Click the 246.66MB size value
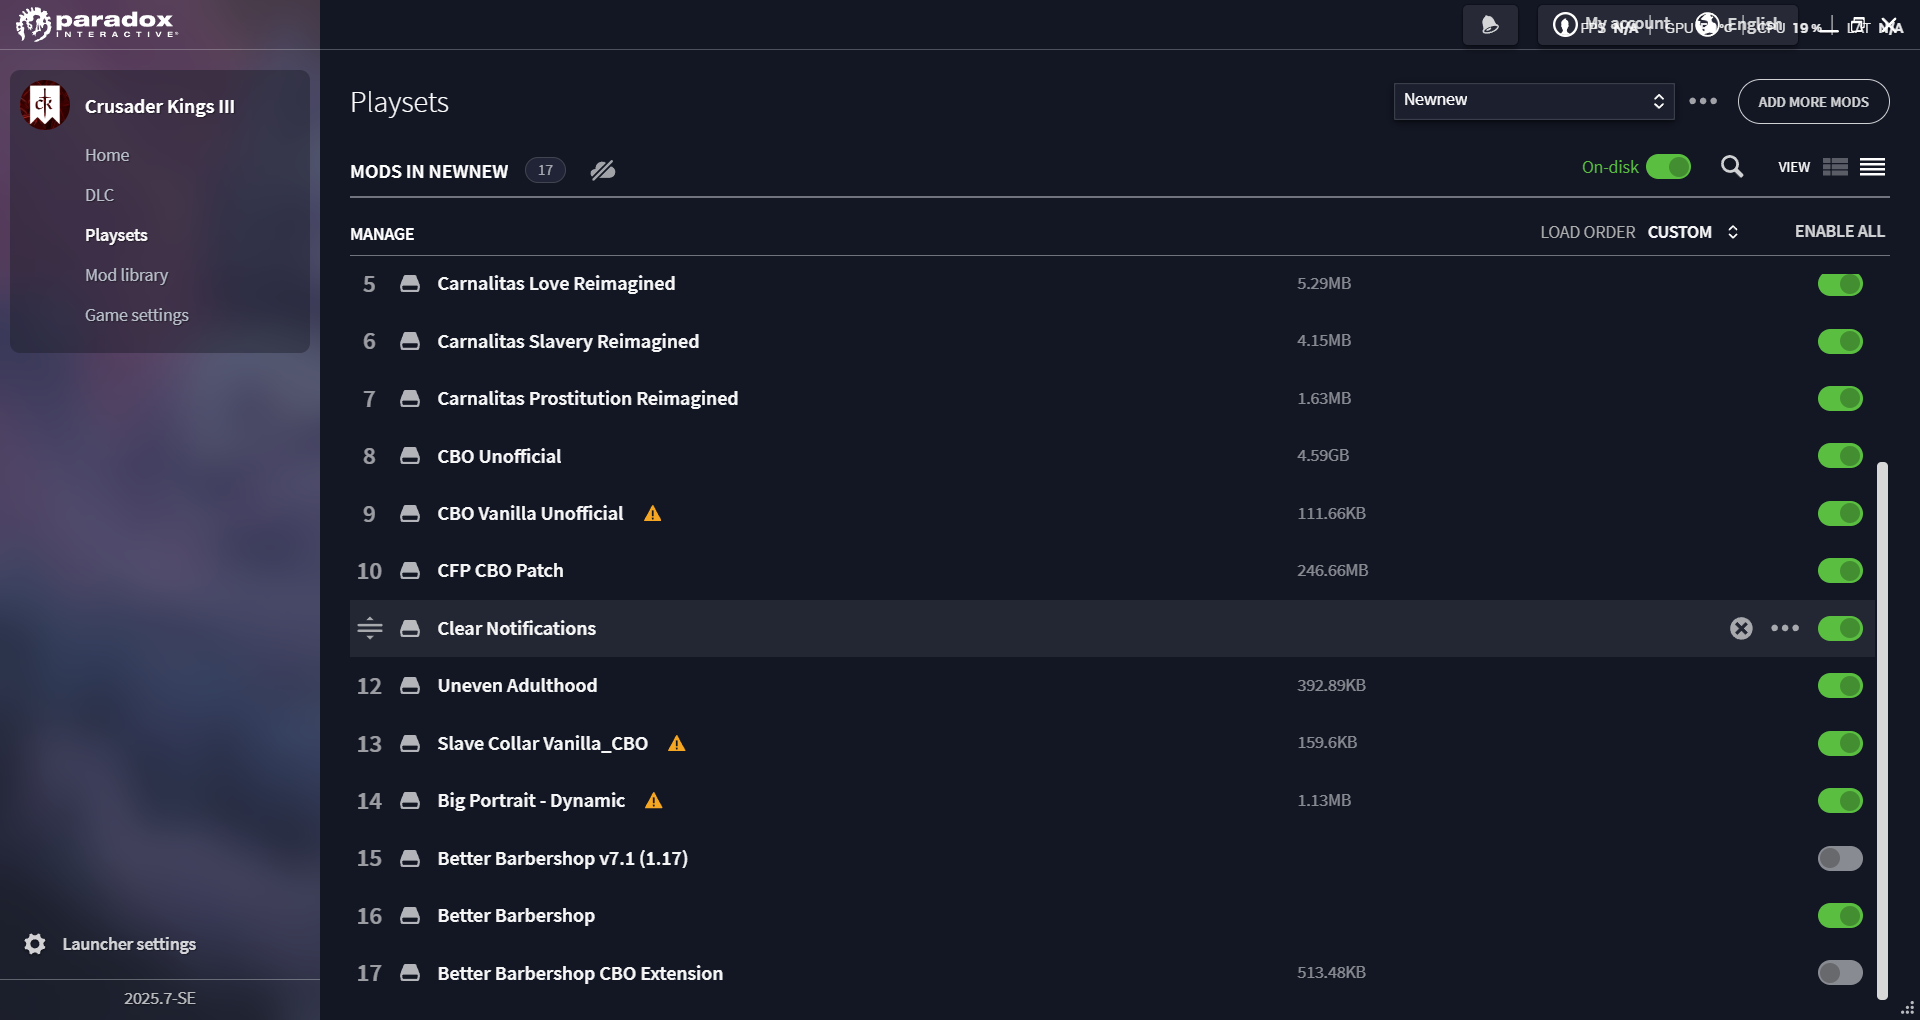 [1332, 571]
